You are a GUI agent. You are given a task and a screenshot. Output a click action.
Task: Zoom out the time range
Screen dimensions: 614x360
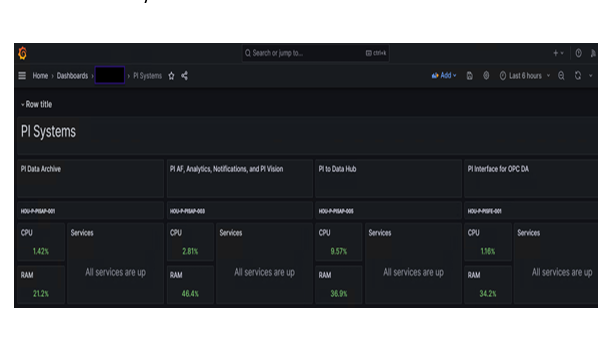point(561,76)
